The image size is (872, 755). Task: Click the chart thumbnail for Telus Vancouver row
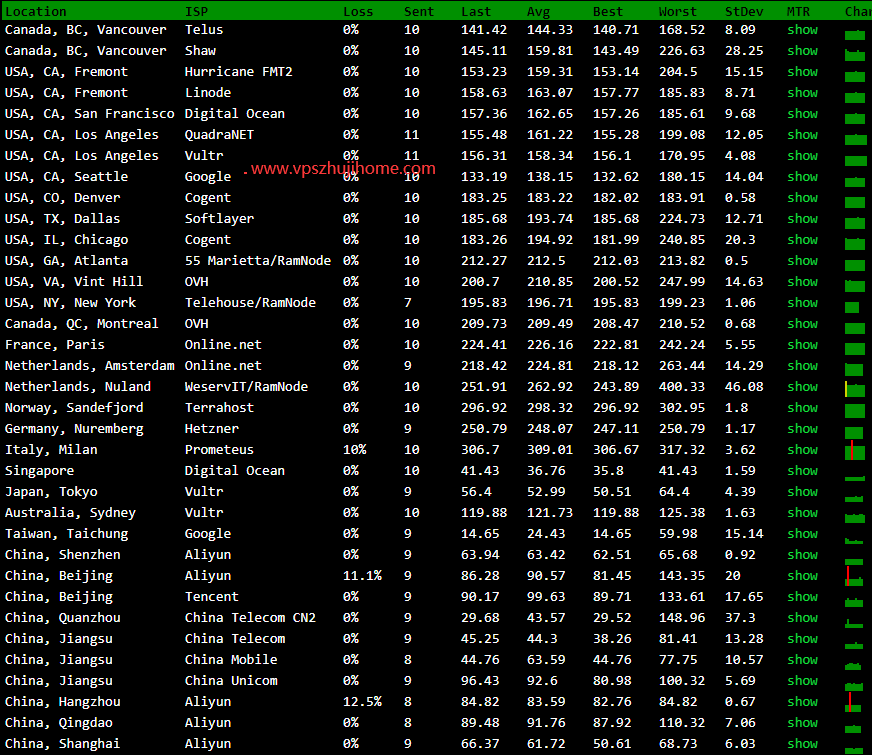tap(855, 32)
